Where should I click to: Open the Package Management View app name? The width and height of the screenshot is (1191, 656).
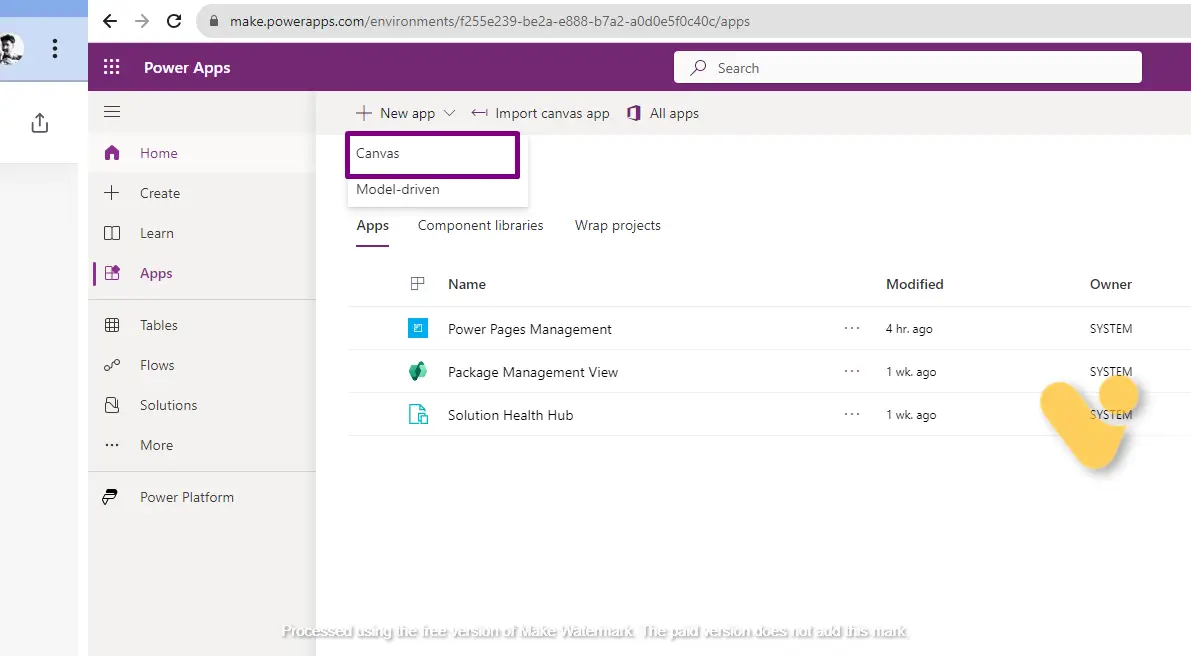pos(533,372)
